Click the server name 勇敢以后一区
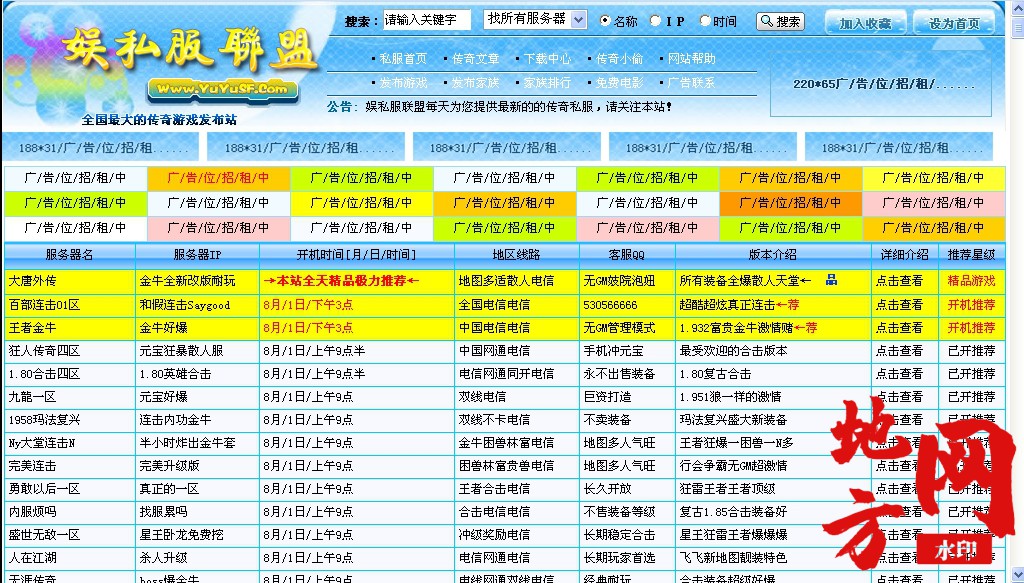This screenshot has width=1024, height=583. tap(44, 489)
